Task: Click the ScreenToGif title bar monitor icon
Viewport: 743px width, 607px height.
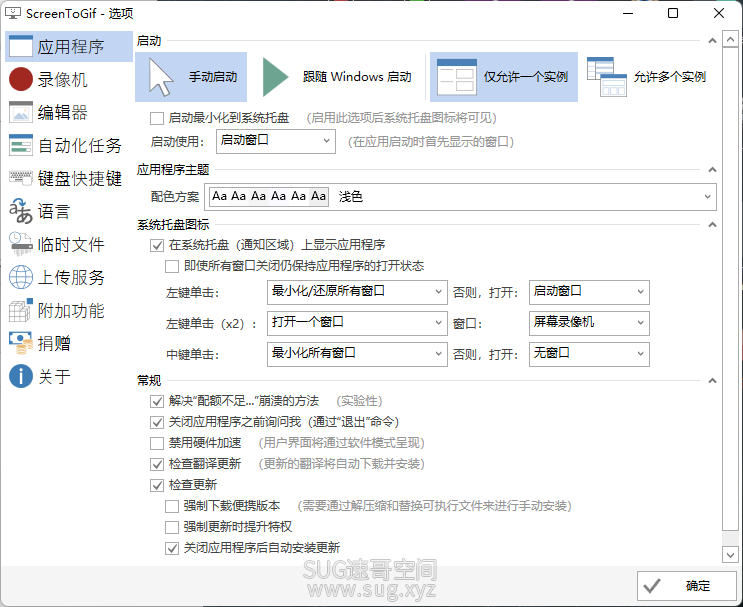Action: [13, 13]
